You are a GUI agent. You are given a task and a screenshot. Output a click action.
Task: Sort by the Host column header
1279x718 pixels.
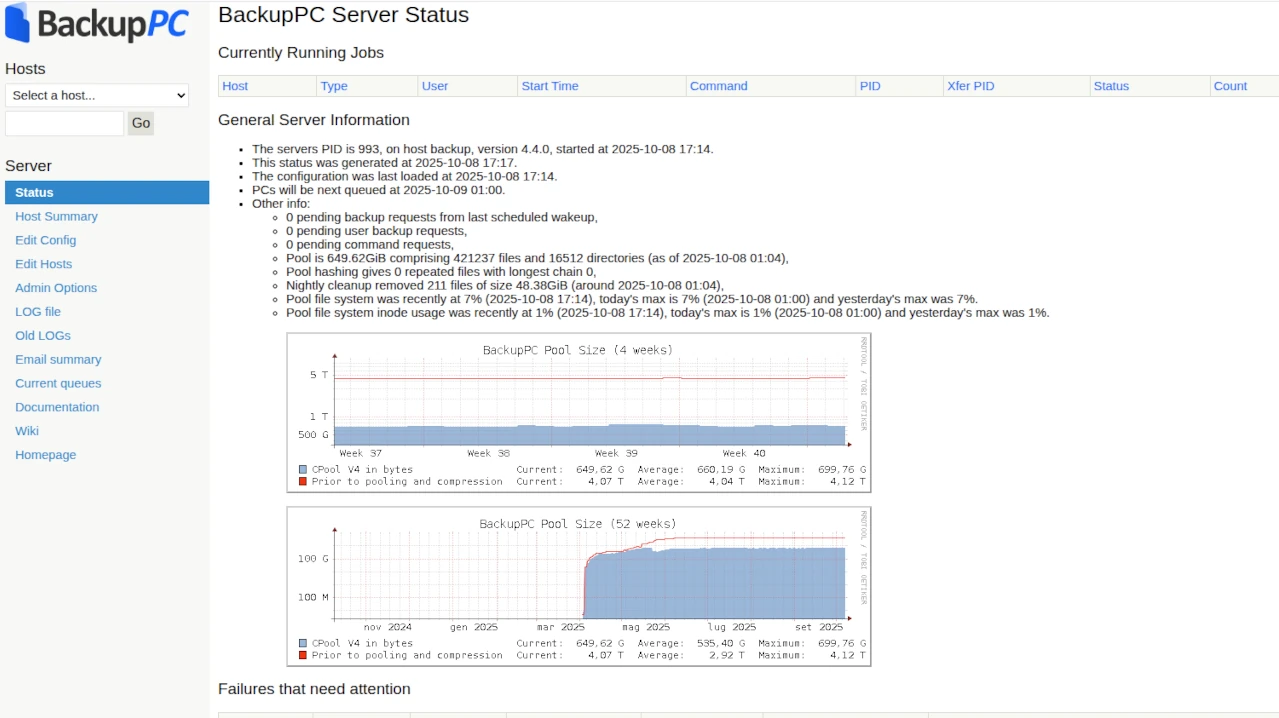tap(235, 86)
